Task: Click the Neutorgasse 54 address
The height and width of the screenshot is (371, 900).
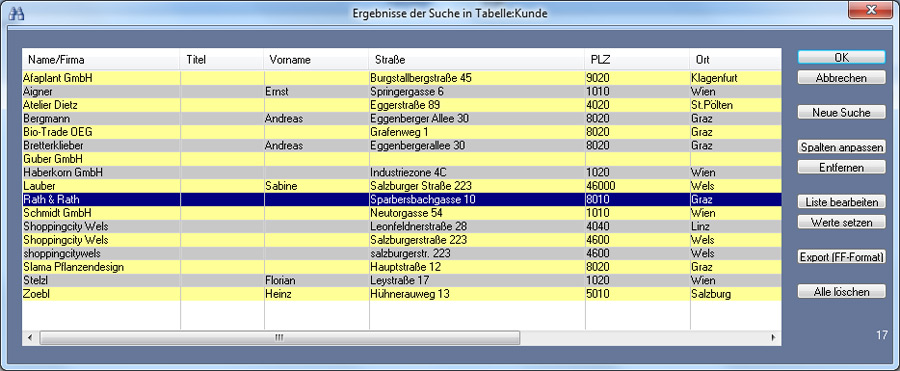Action: 406,213
